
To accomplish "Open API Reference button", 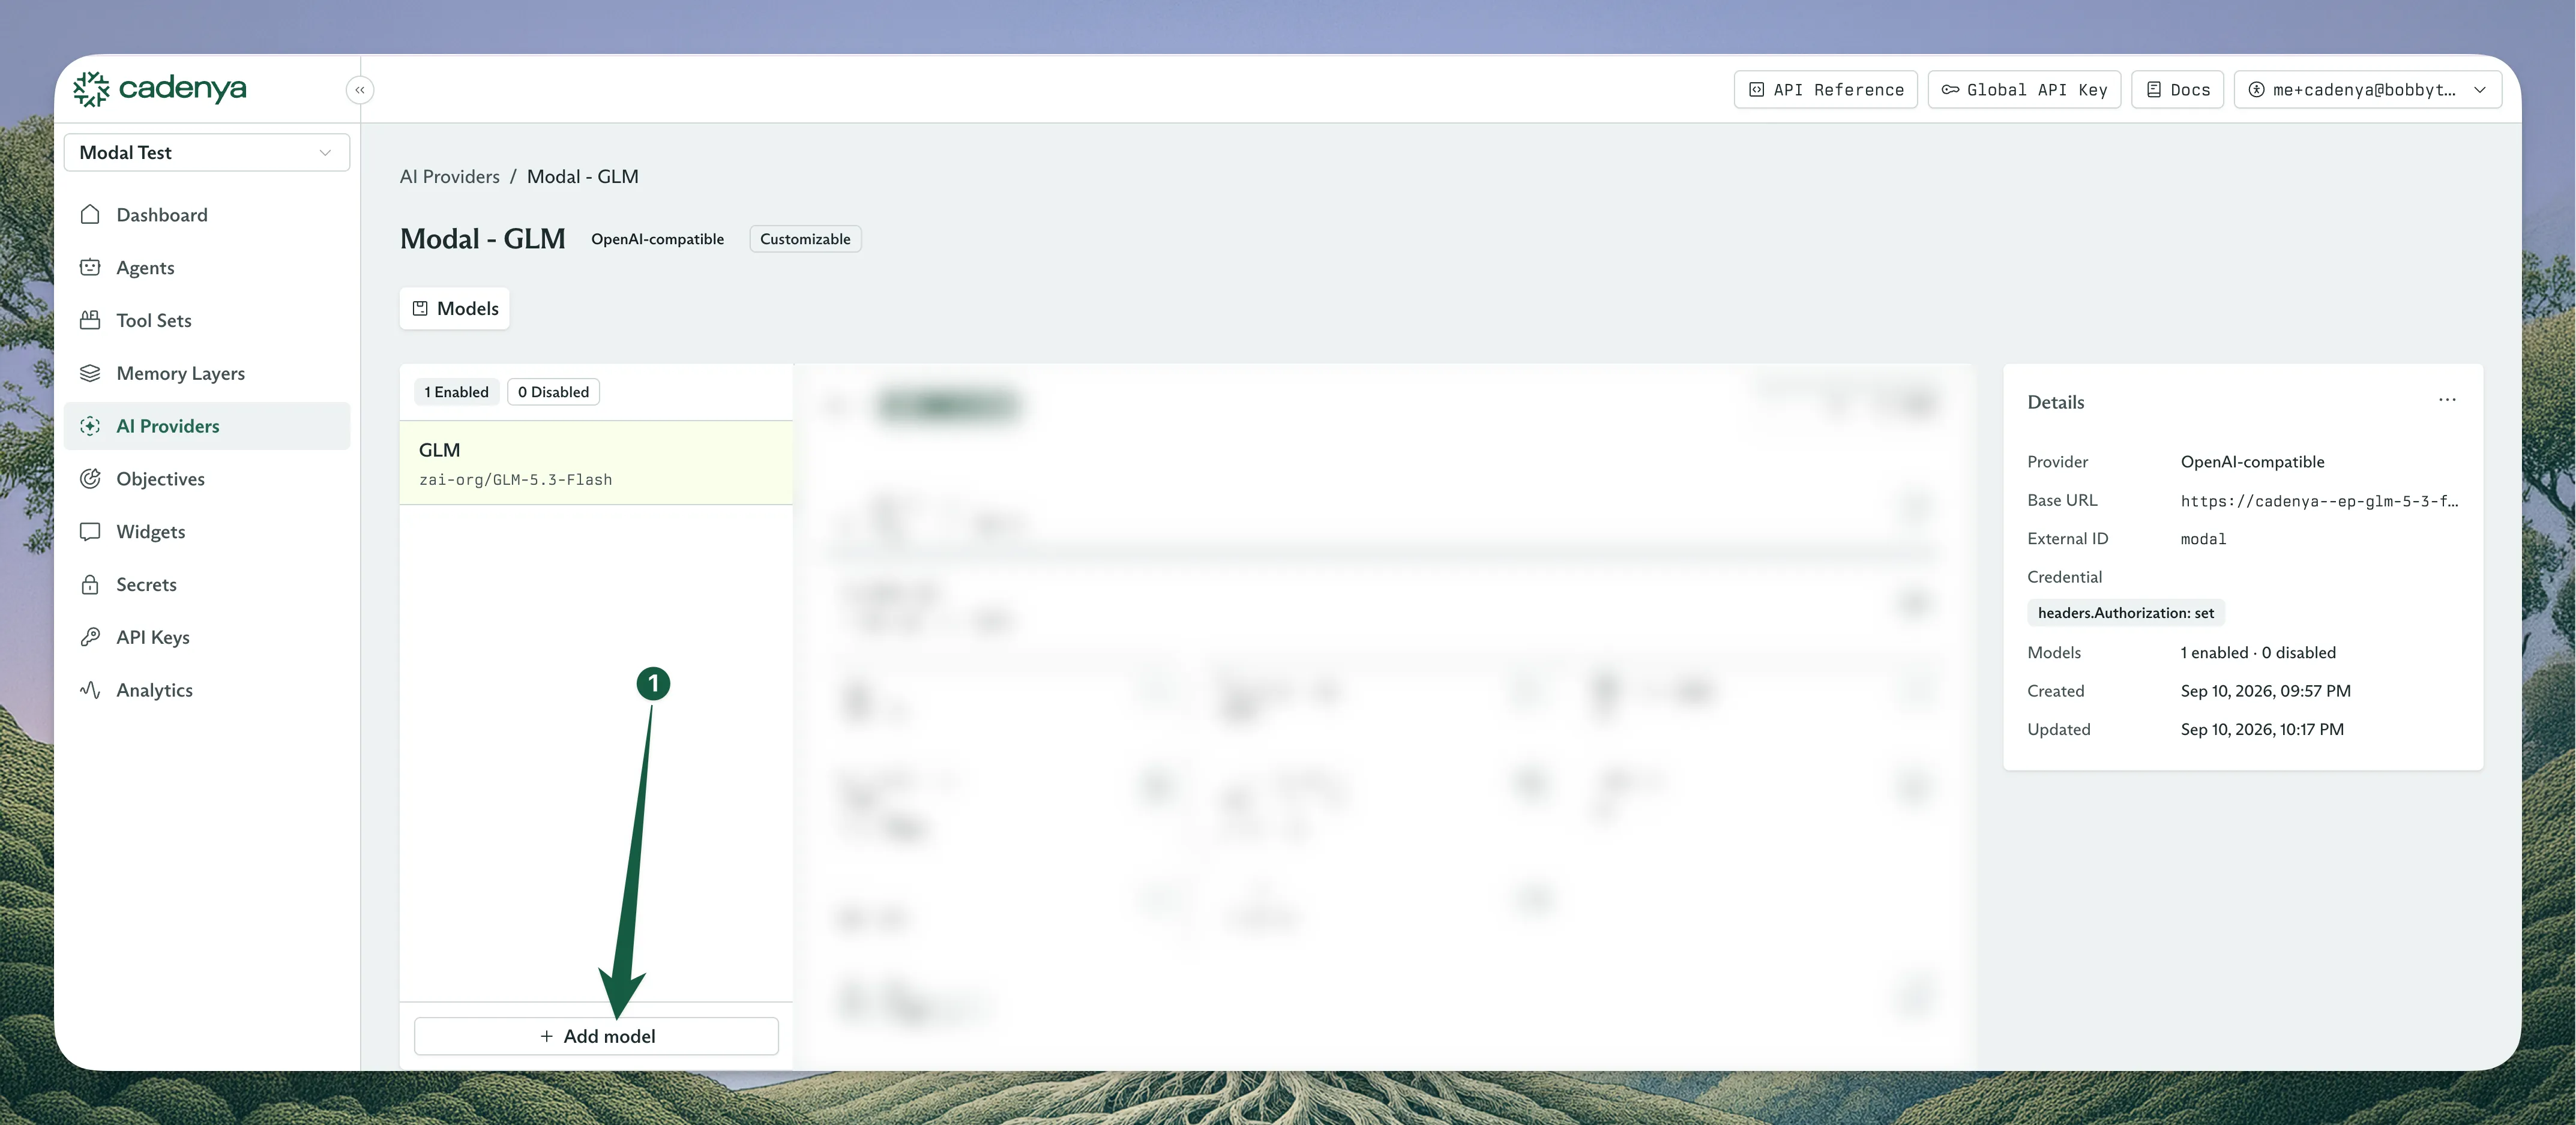I will point(1825,90).
